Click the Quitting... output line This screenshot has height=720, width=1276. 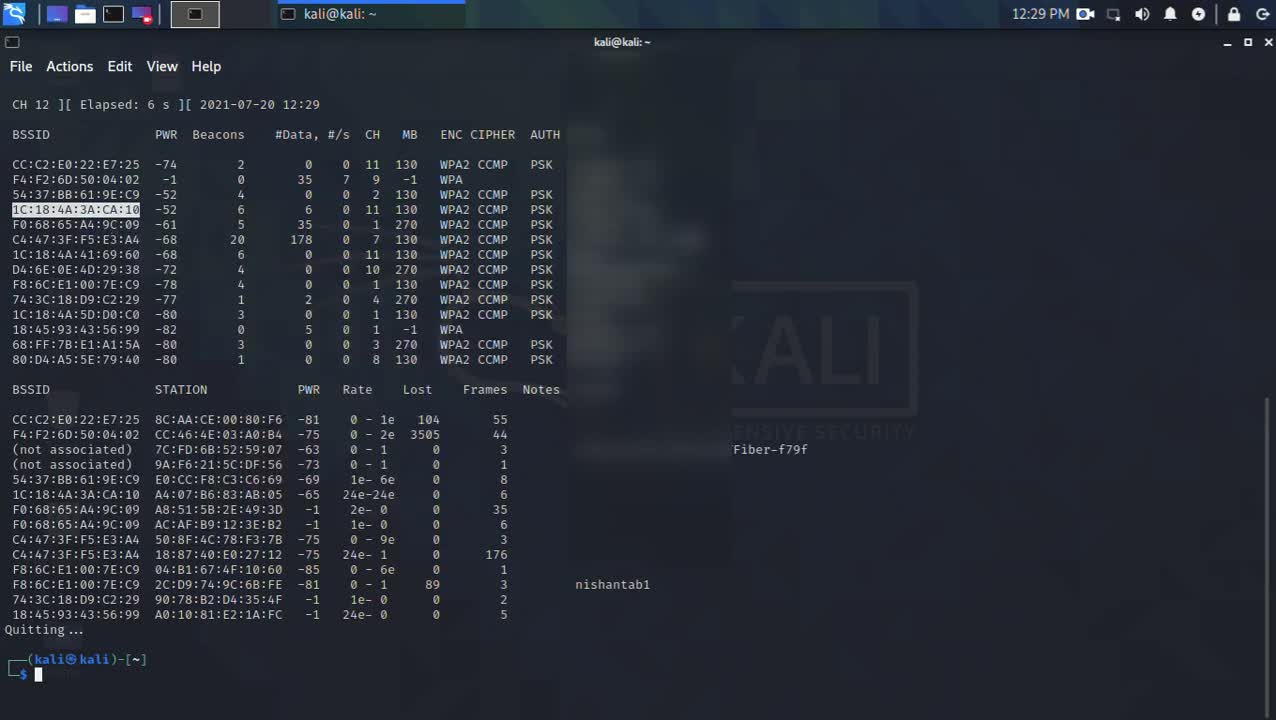pos(44,630)
